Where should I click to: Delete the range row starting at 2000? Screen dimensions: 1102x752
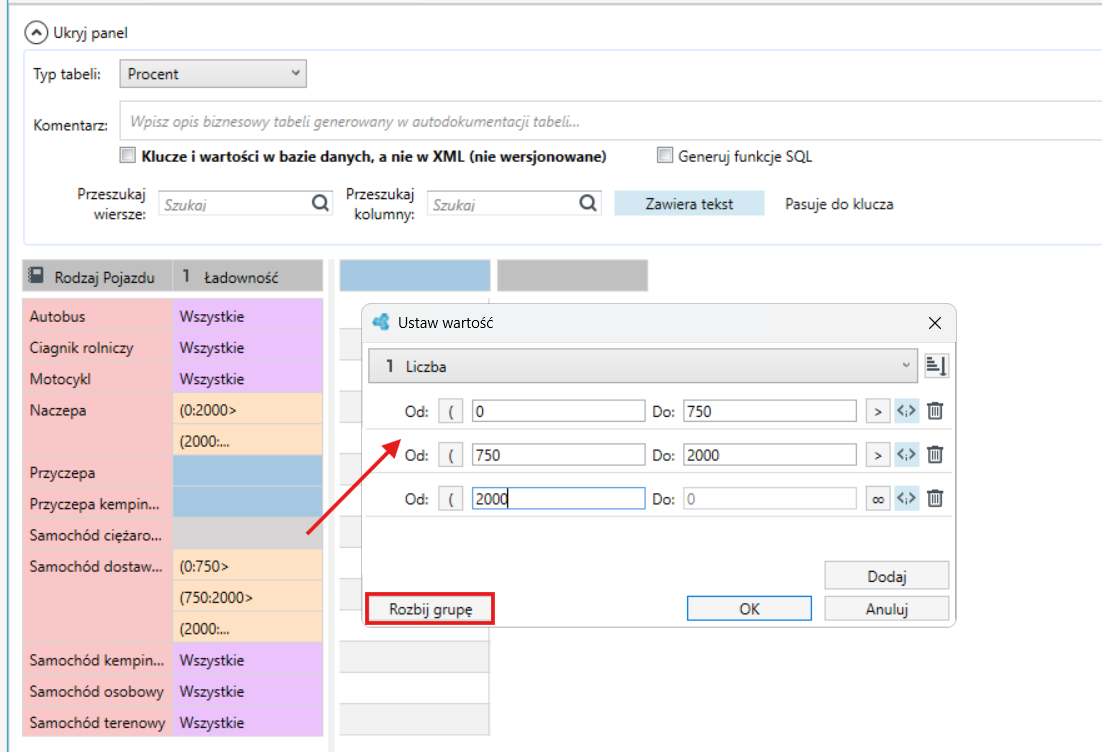click(x=935, y=498)
